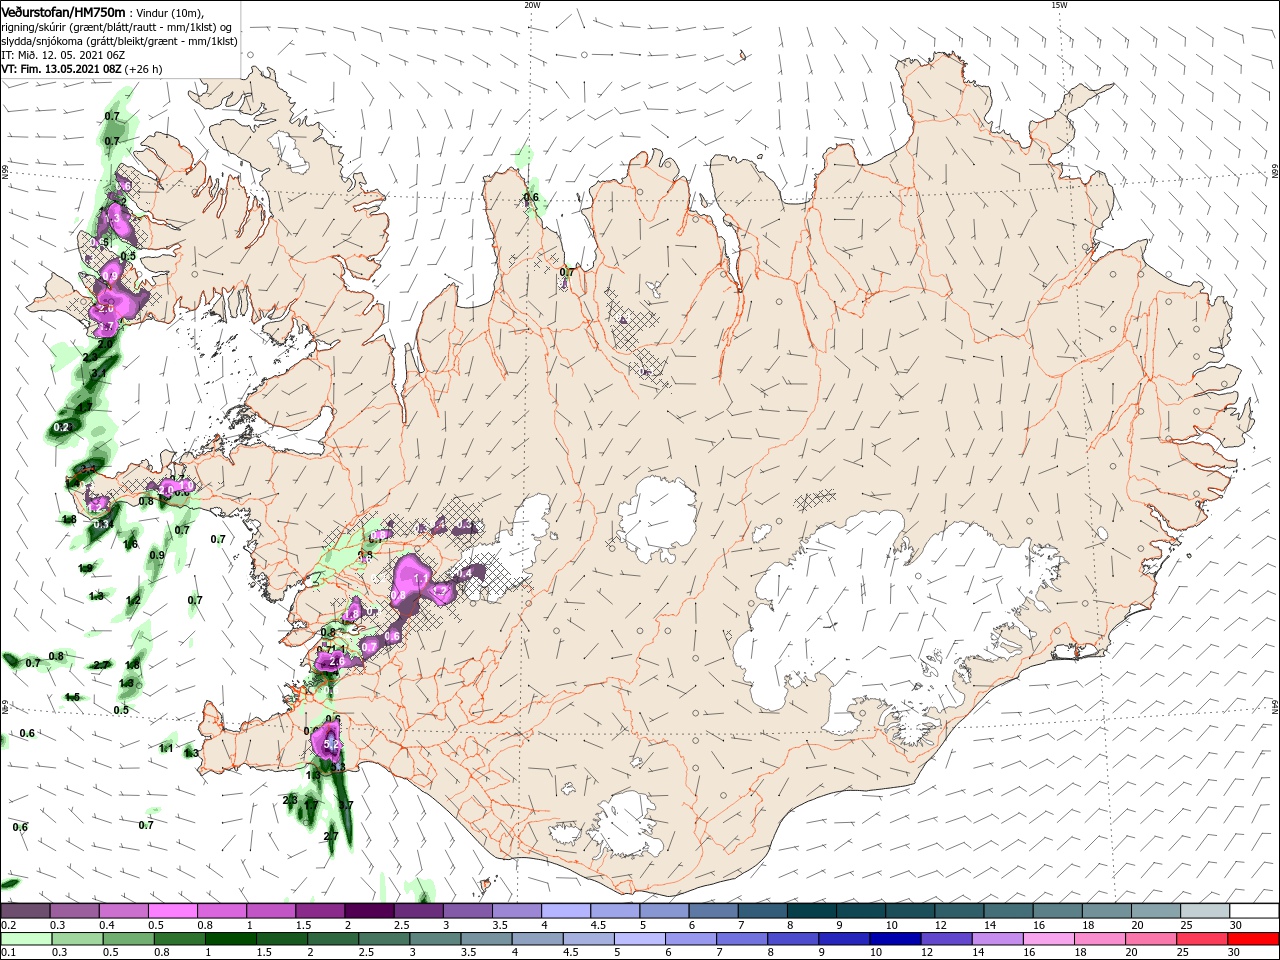Screen dimensions: 1280x960
Task: Pick the royal blue 9 swatch on lower scale
Action: click(x=845, y=939)
